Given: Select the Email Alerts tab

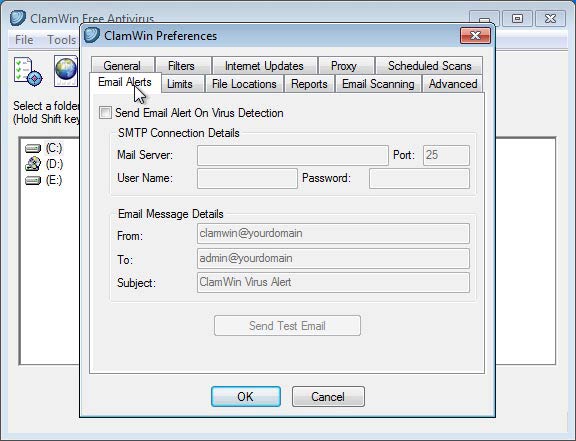Looking at the screenshot, I should click(x=125, y=82).
